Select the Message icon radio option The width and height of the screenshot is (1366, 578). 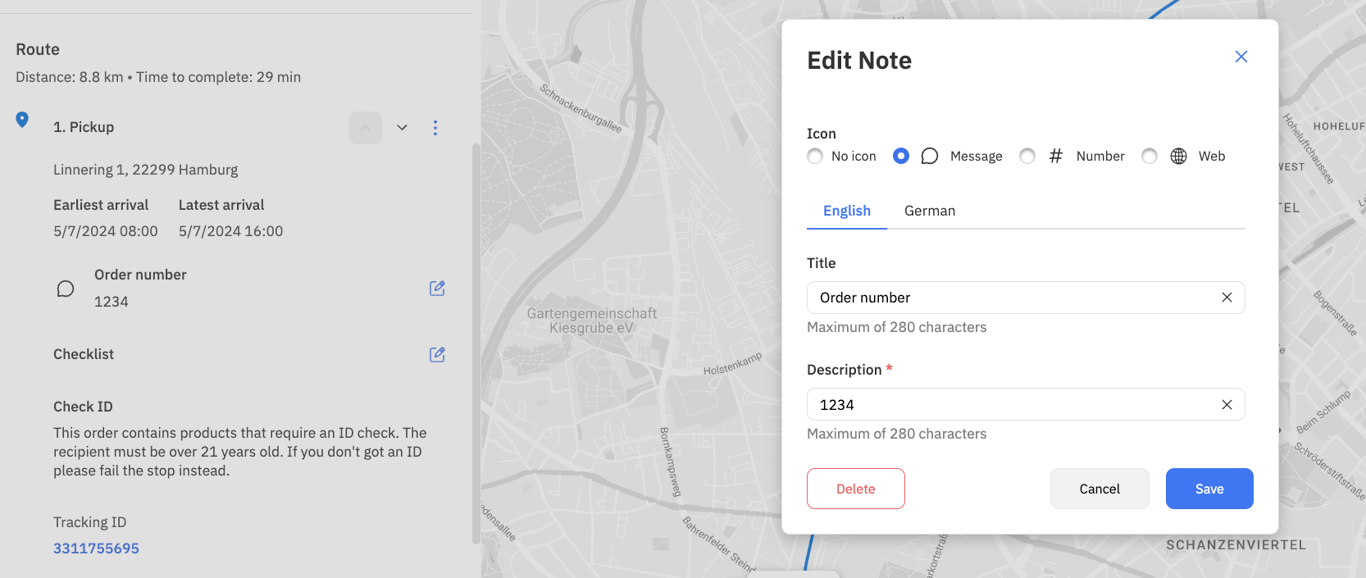[901, 156]
